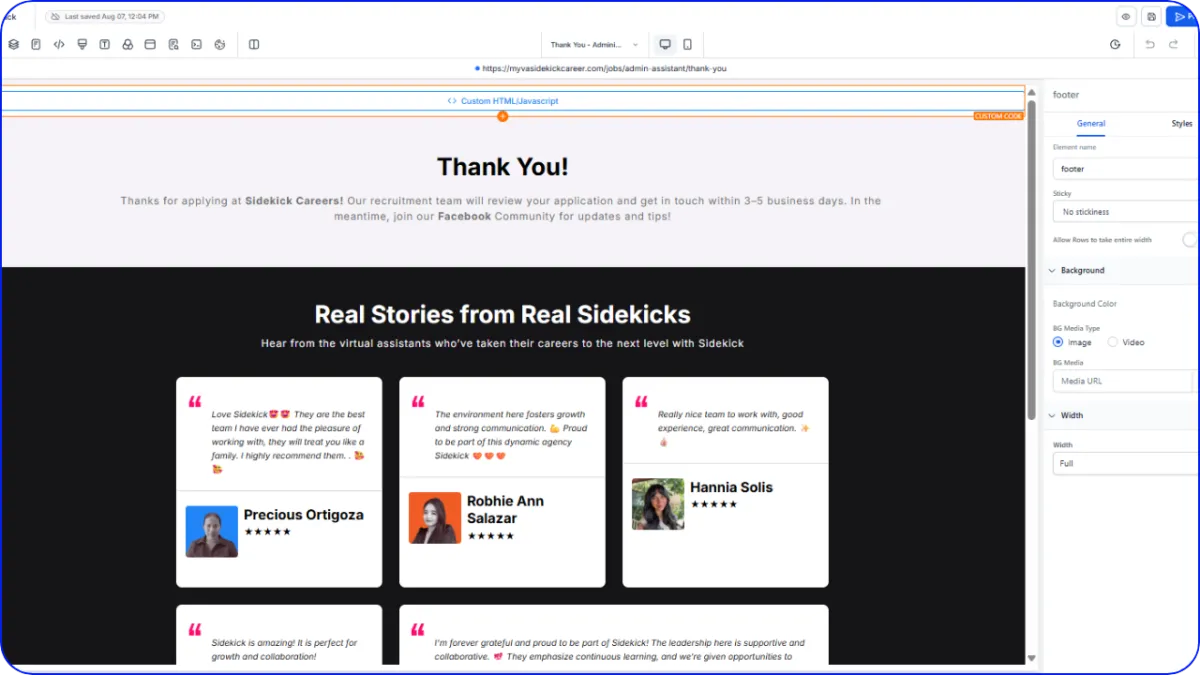This screenshot has height=675, width=1200.
Task: Open the document search icon
Action: click(x=174, y=44)
